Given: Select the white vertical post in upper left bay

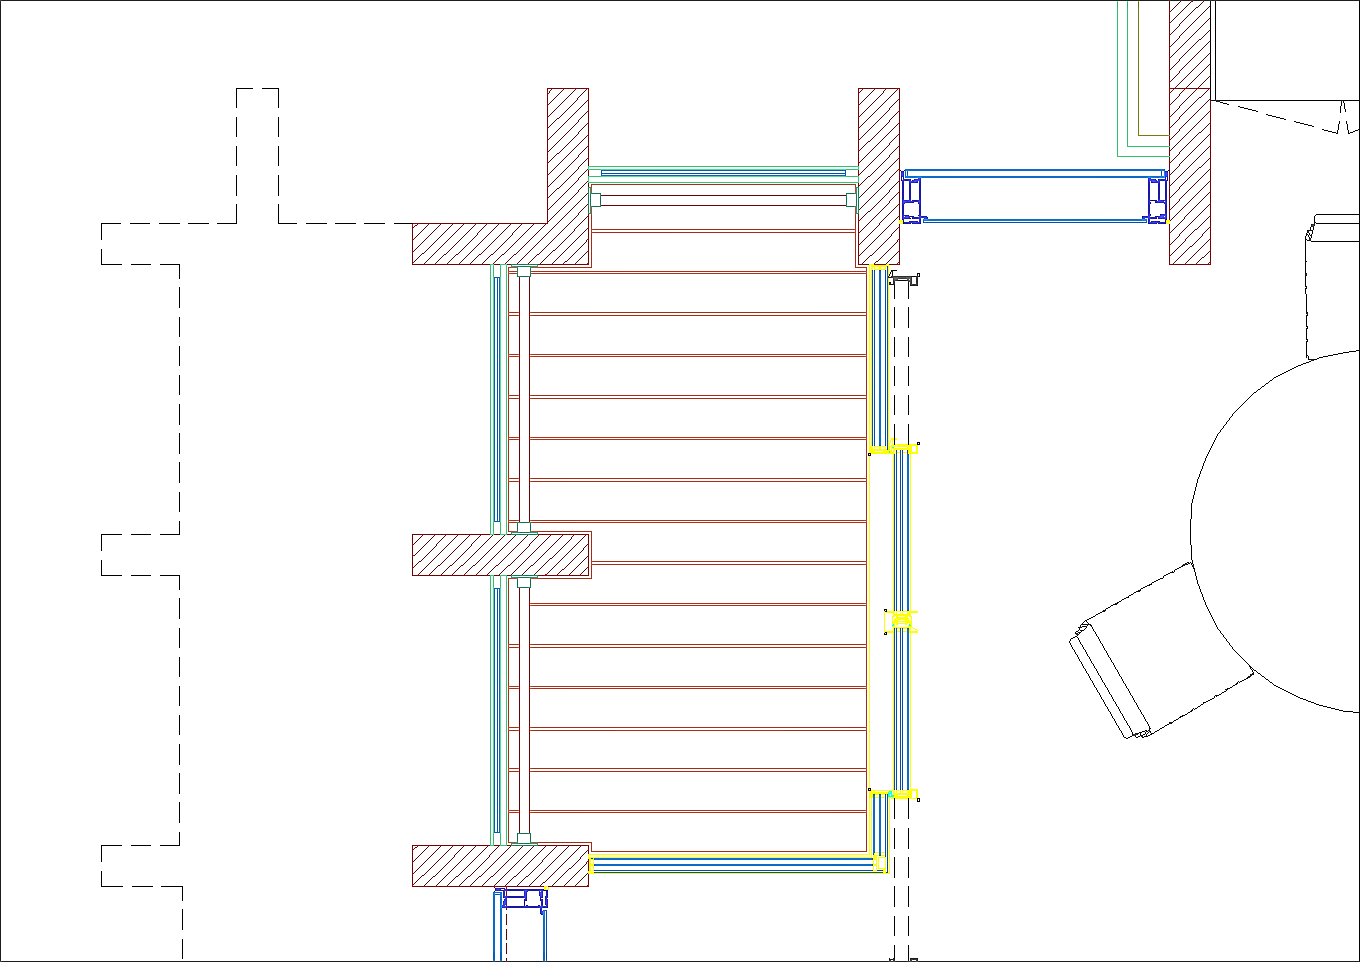Looking at the screenshot, I should pyautogui.click(x=524, y=400).
